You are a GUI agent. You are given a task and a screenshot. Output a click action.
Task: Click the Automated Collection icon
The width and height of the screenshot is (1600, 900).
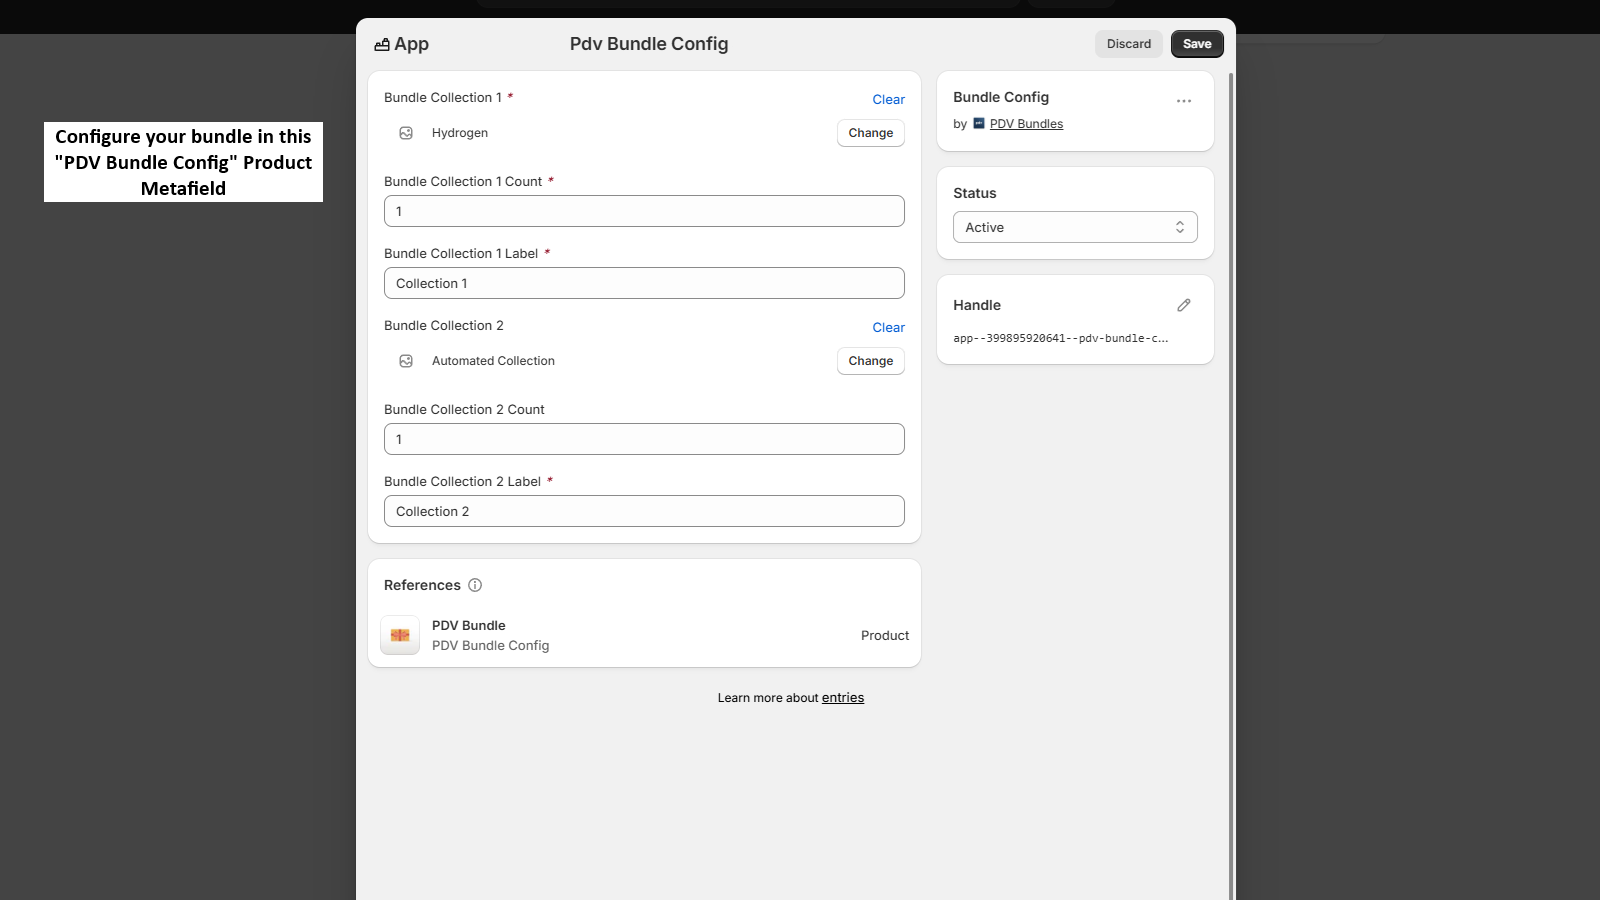406,361
